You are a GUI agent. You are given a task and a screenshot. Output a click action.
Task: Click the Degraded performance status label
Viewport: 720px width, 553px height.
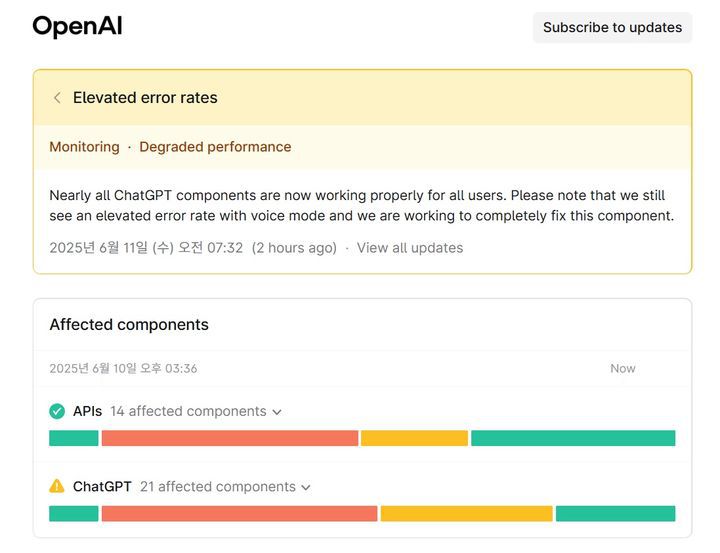pyautogui.click(x=215, y=147)
